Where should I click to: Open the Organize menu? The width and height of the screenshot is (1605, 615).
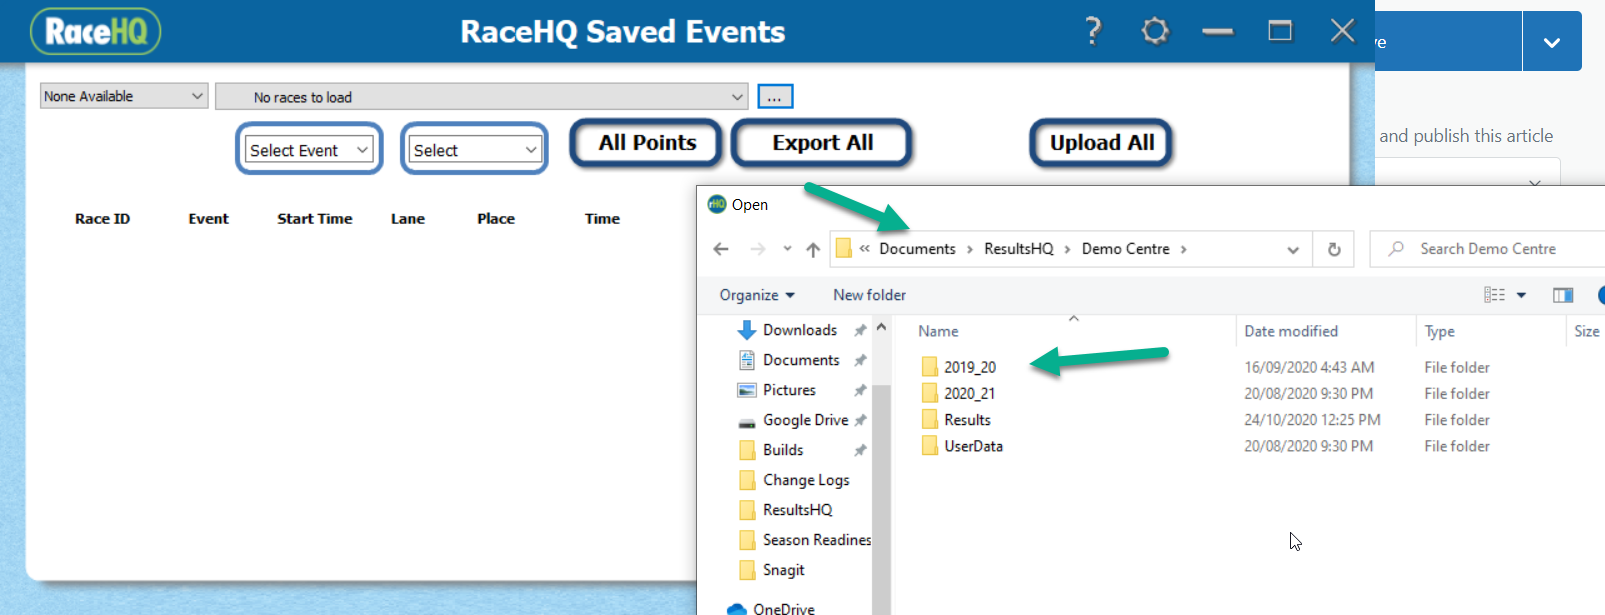[757, 295]
